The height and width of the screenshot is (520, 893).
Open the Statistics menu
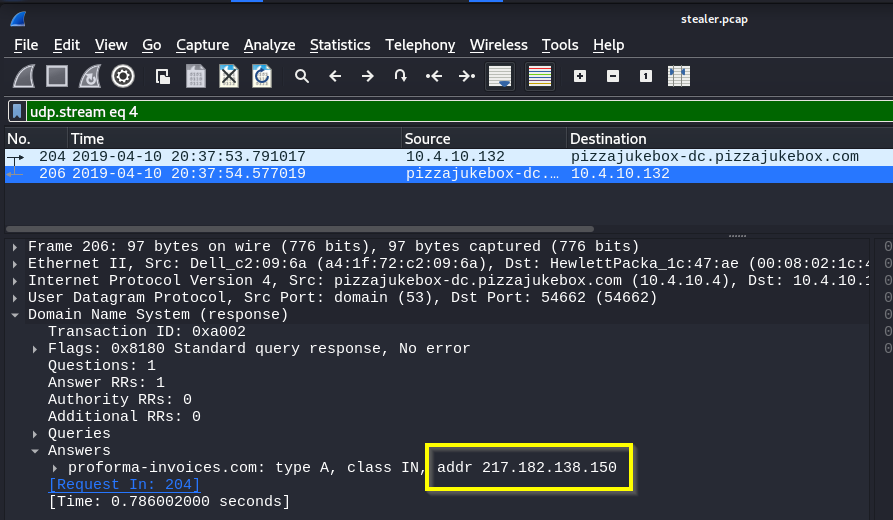coord(340,45)
